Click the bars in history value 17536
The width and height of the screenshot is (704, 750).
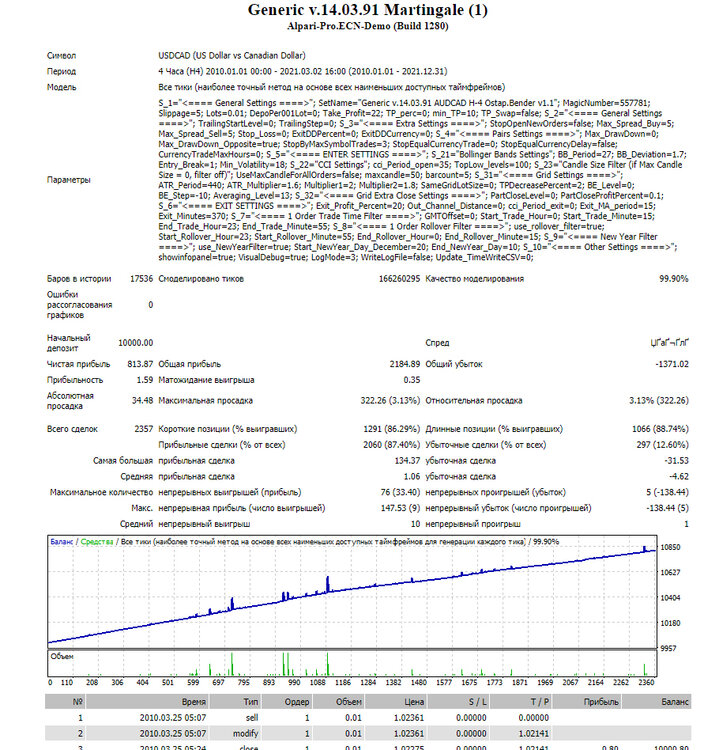(x=142, y=278)
